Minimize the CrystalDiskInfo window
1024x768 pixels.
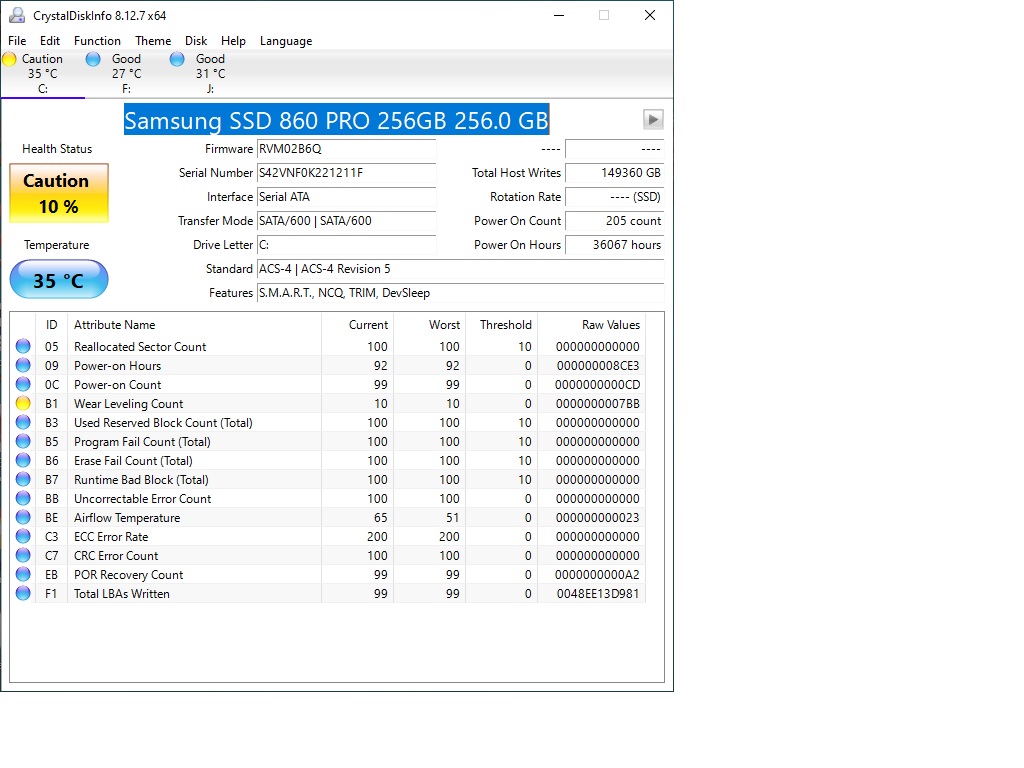pos(559,15)
